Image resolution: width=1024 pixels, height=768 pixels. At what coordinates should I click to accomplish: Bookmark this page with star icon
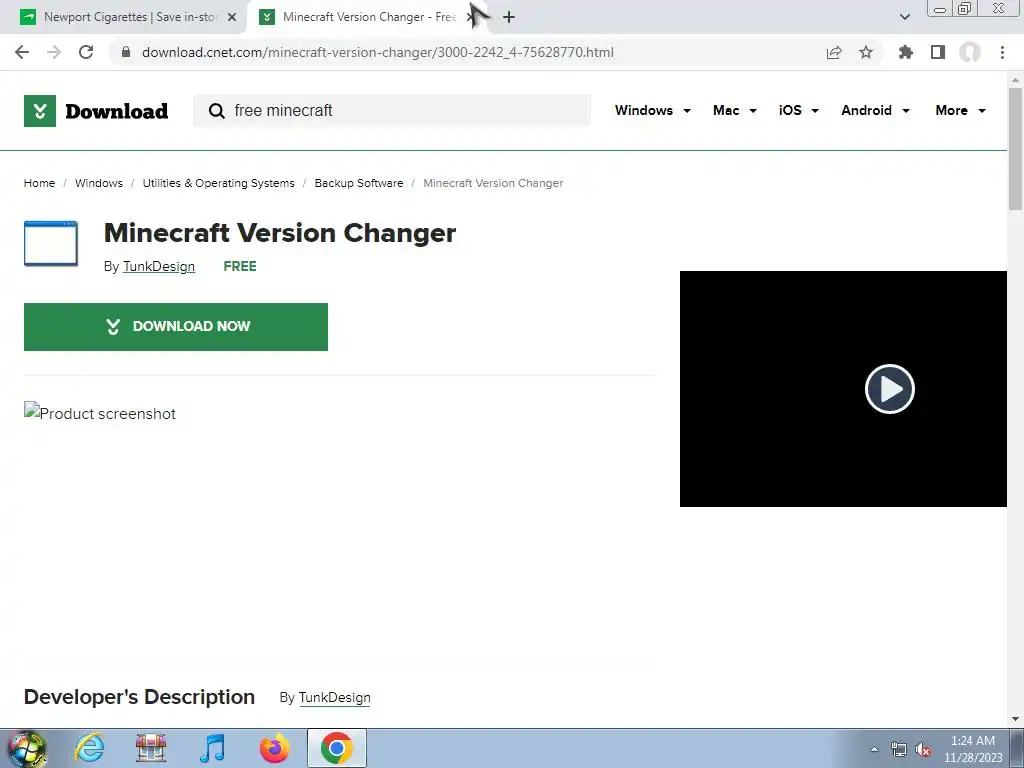coord(866,52)
